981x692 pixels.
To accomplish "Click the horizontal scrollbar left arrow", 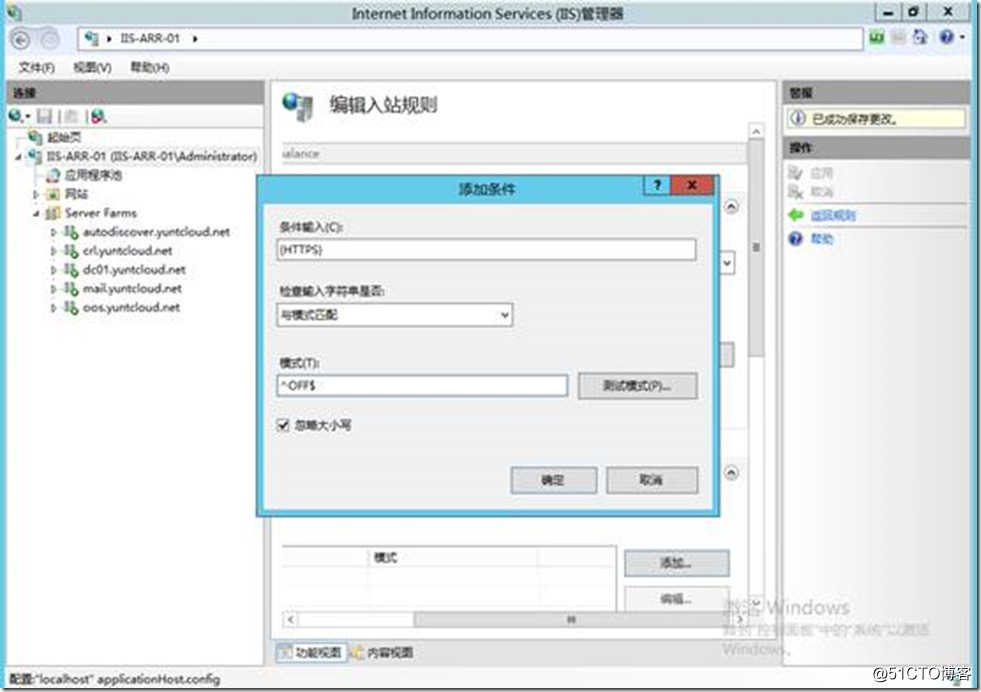I will coord(290,619).
